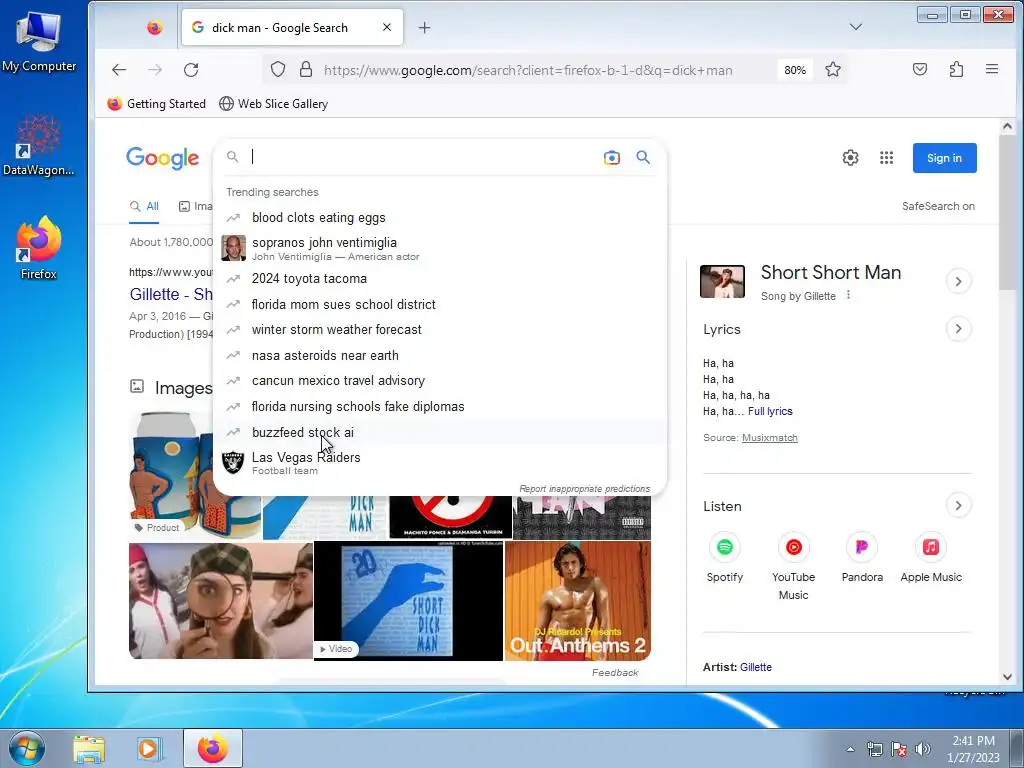Open the Firefox hamburger menu
This screenshot has height=768, width=1024.
click(x=992, y=69)
